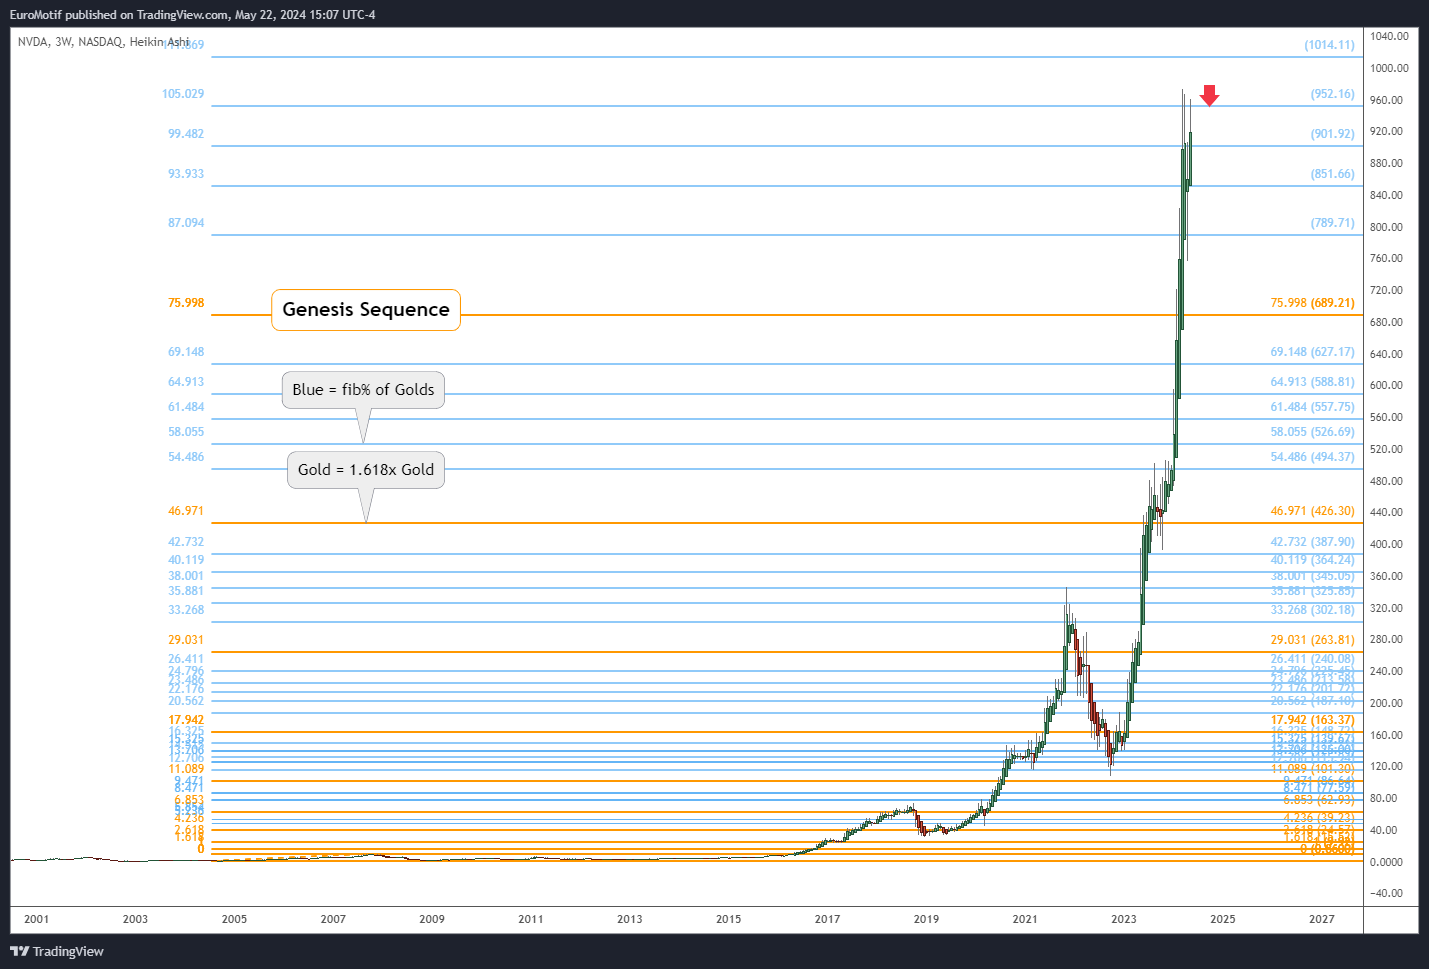Click the (901.92) price level label
This screenshot has height=969, width=1429.
pyautogui.click(x=1333, y=134)
